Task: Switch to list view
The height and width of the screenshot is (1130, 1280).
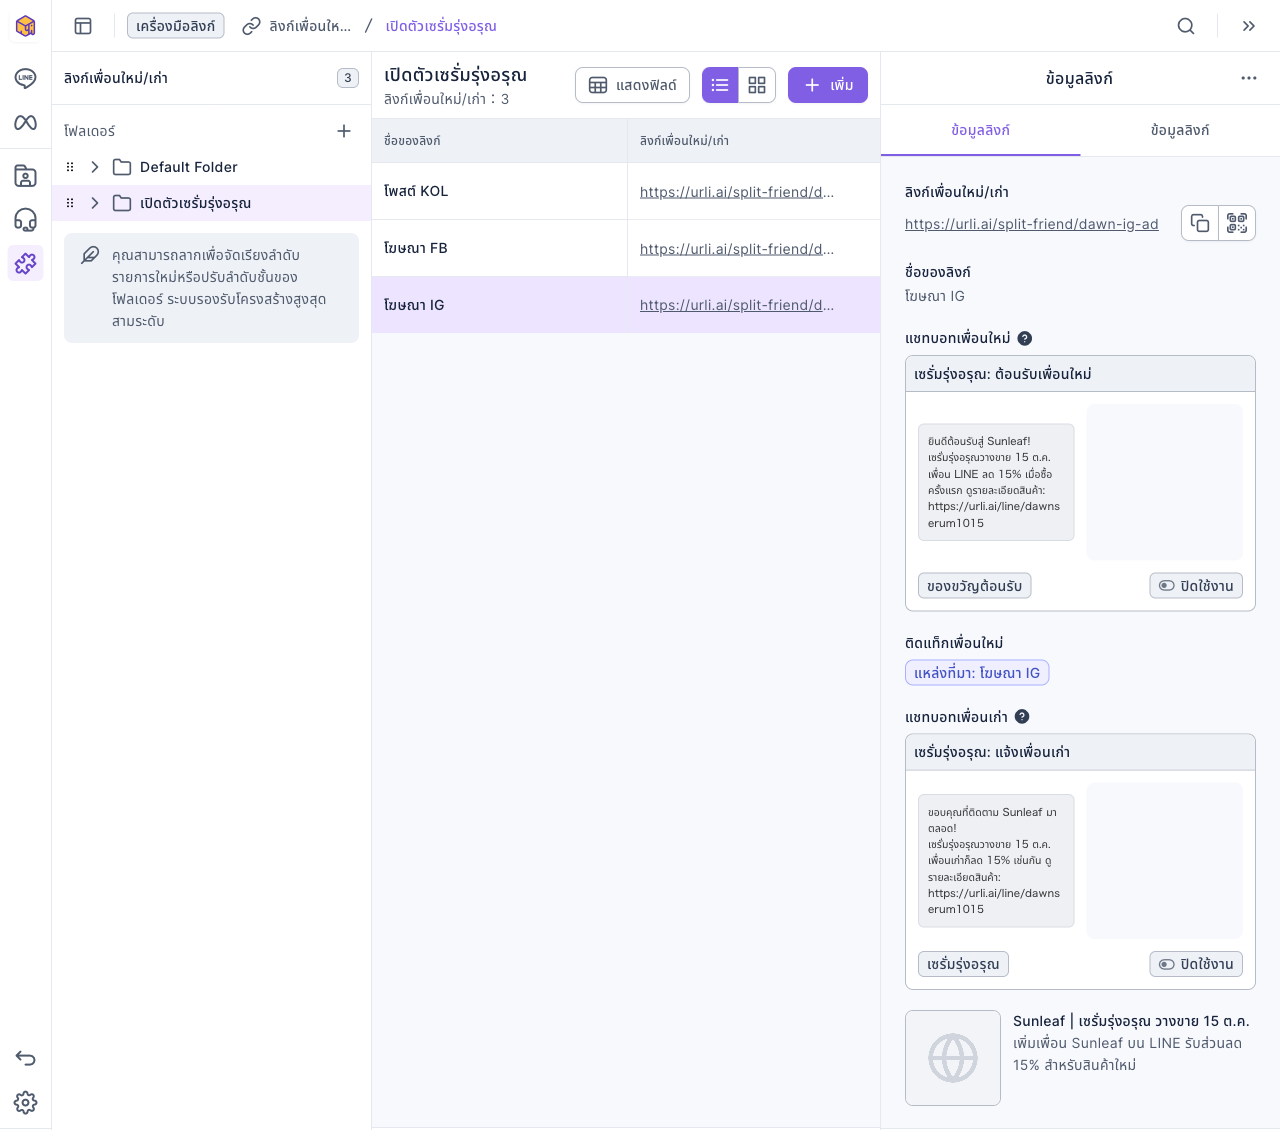Action: [x=720, y=85]
